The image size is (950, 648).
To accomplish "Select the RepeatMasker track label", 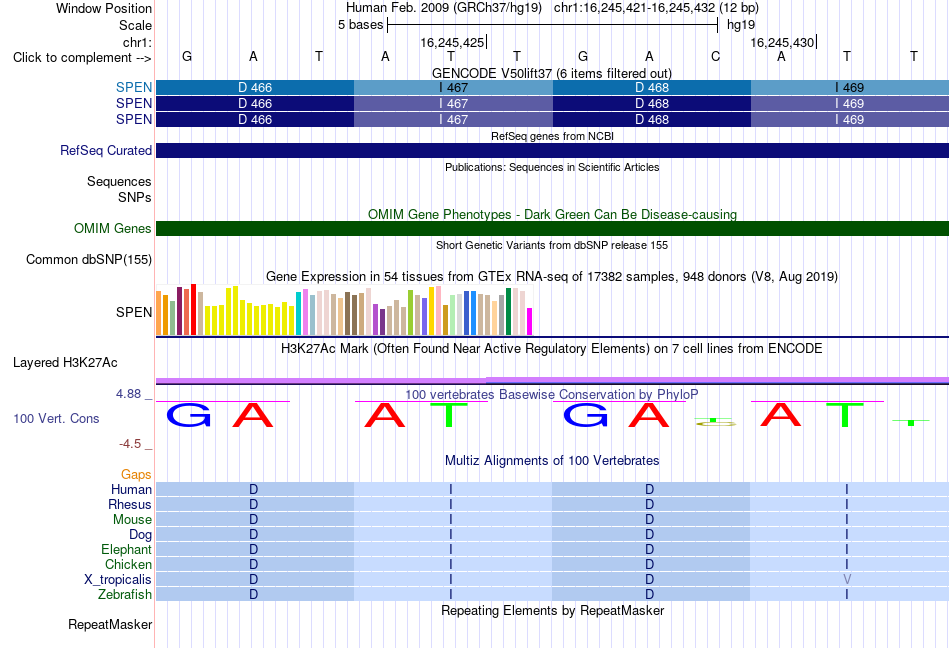I will click(110, 624).
